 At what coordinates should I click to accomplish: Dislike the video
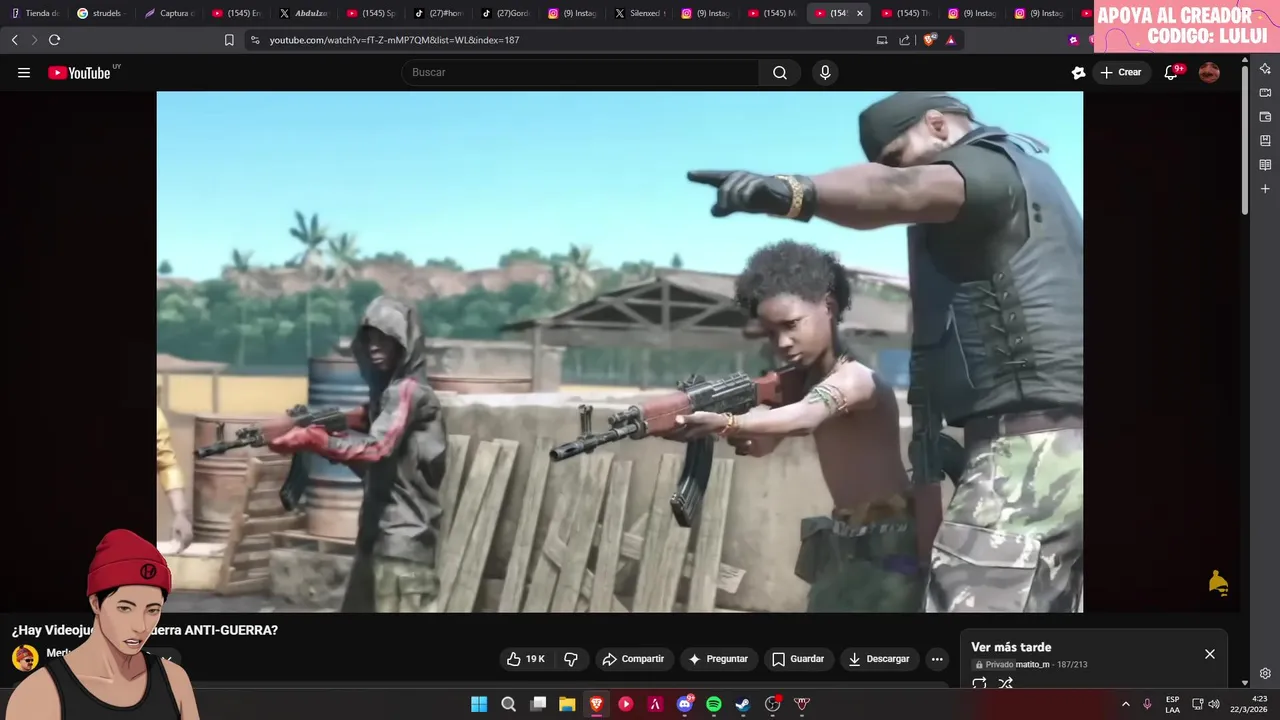pyautogui.click(x=571, y=659)
